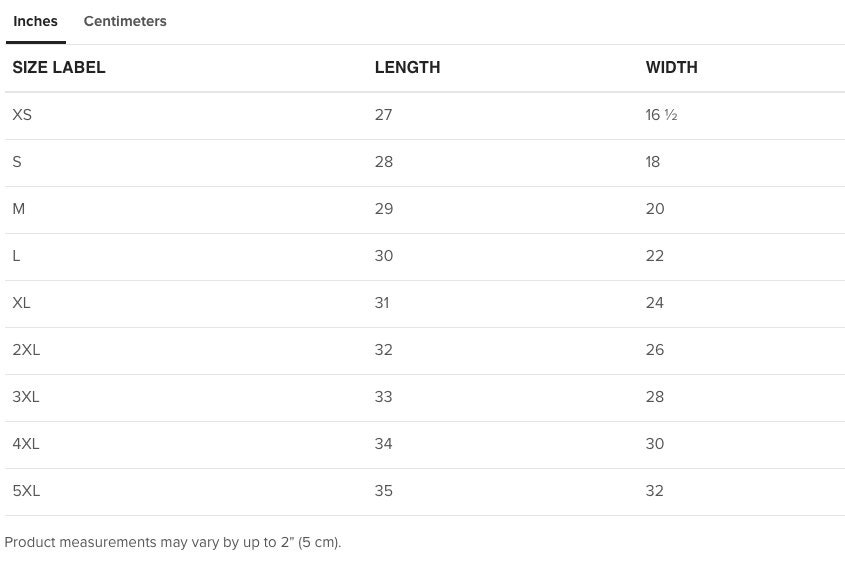Viewport: 845px width, 565px height.
Task: Click the WIDTH column header
Action: pyautogui.click(x=671, y=67)
